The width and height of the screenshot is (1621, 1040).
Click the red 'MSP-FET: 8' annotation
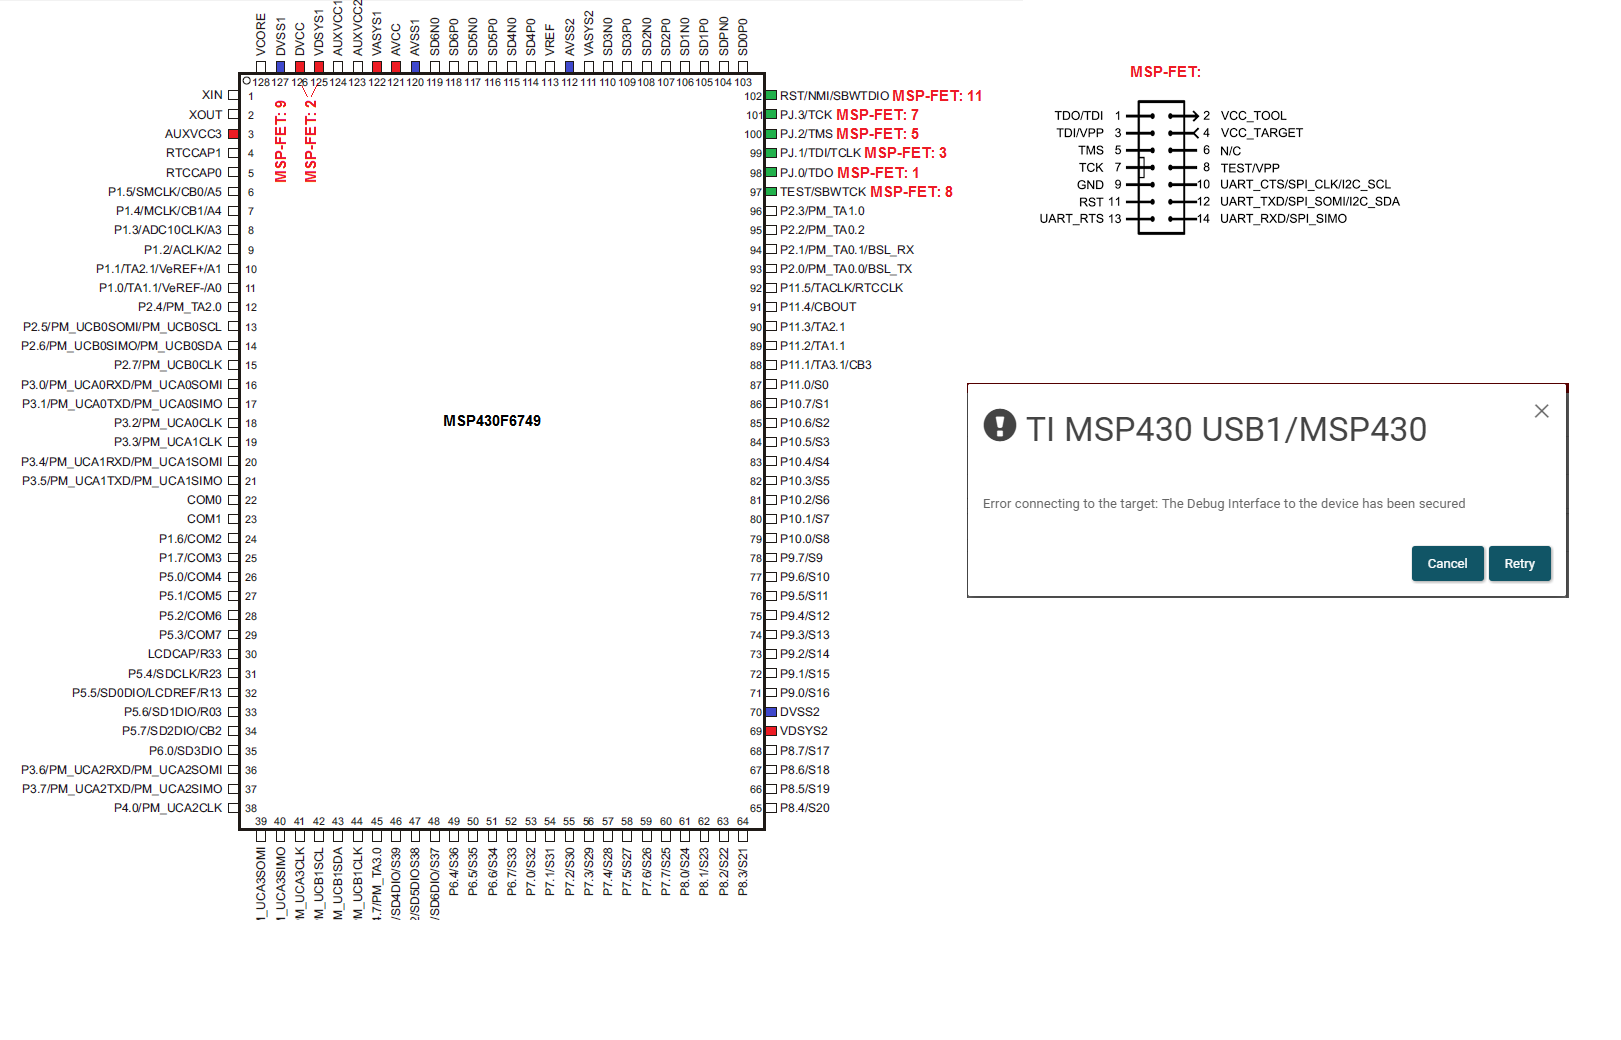tap(911, 192)
